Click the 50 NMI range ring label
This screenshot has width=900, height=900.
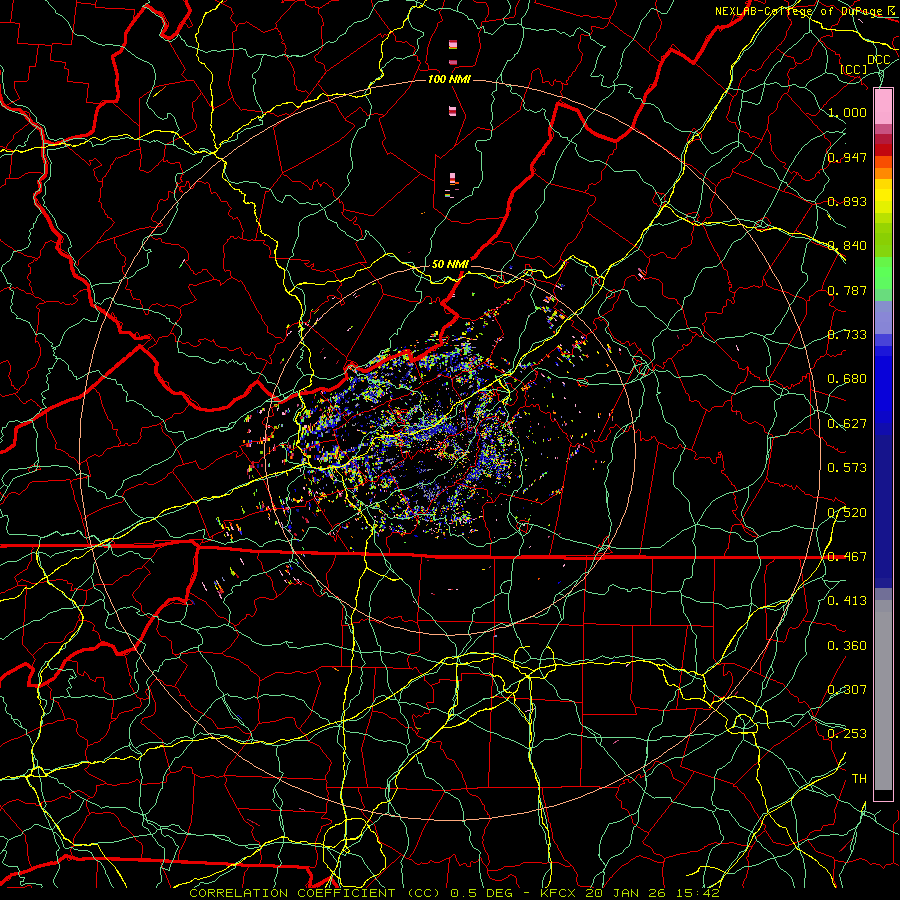point(450,264)
